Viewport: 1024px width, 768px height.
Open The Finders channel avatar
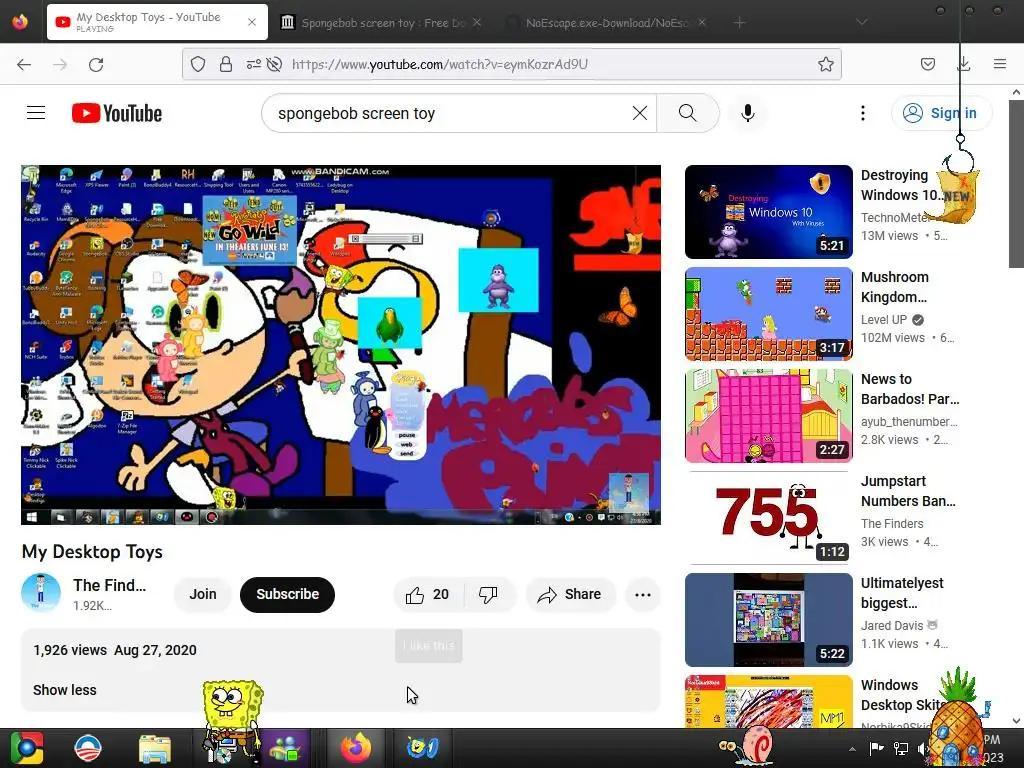click(40, 593)
